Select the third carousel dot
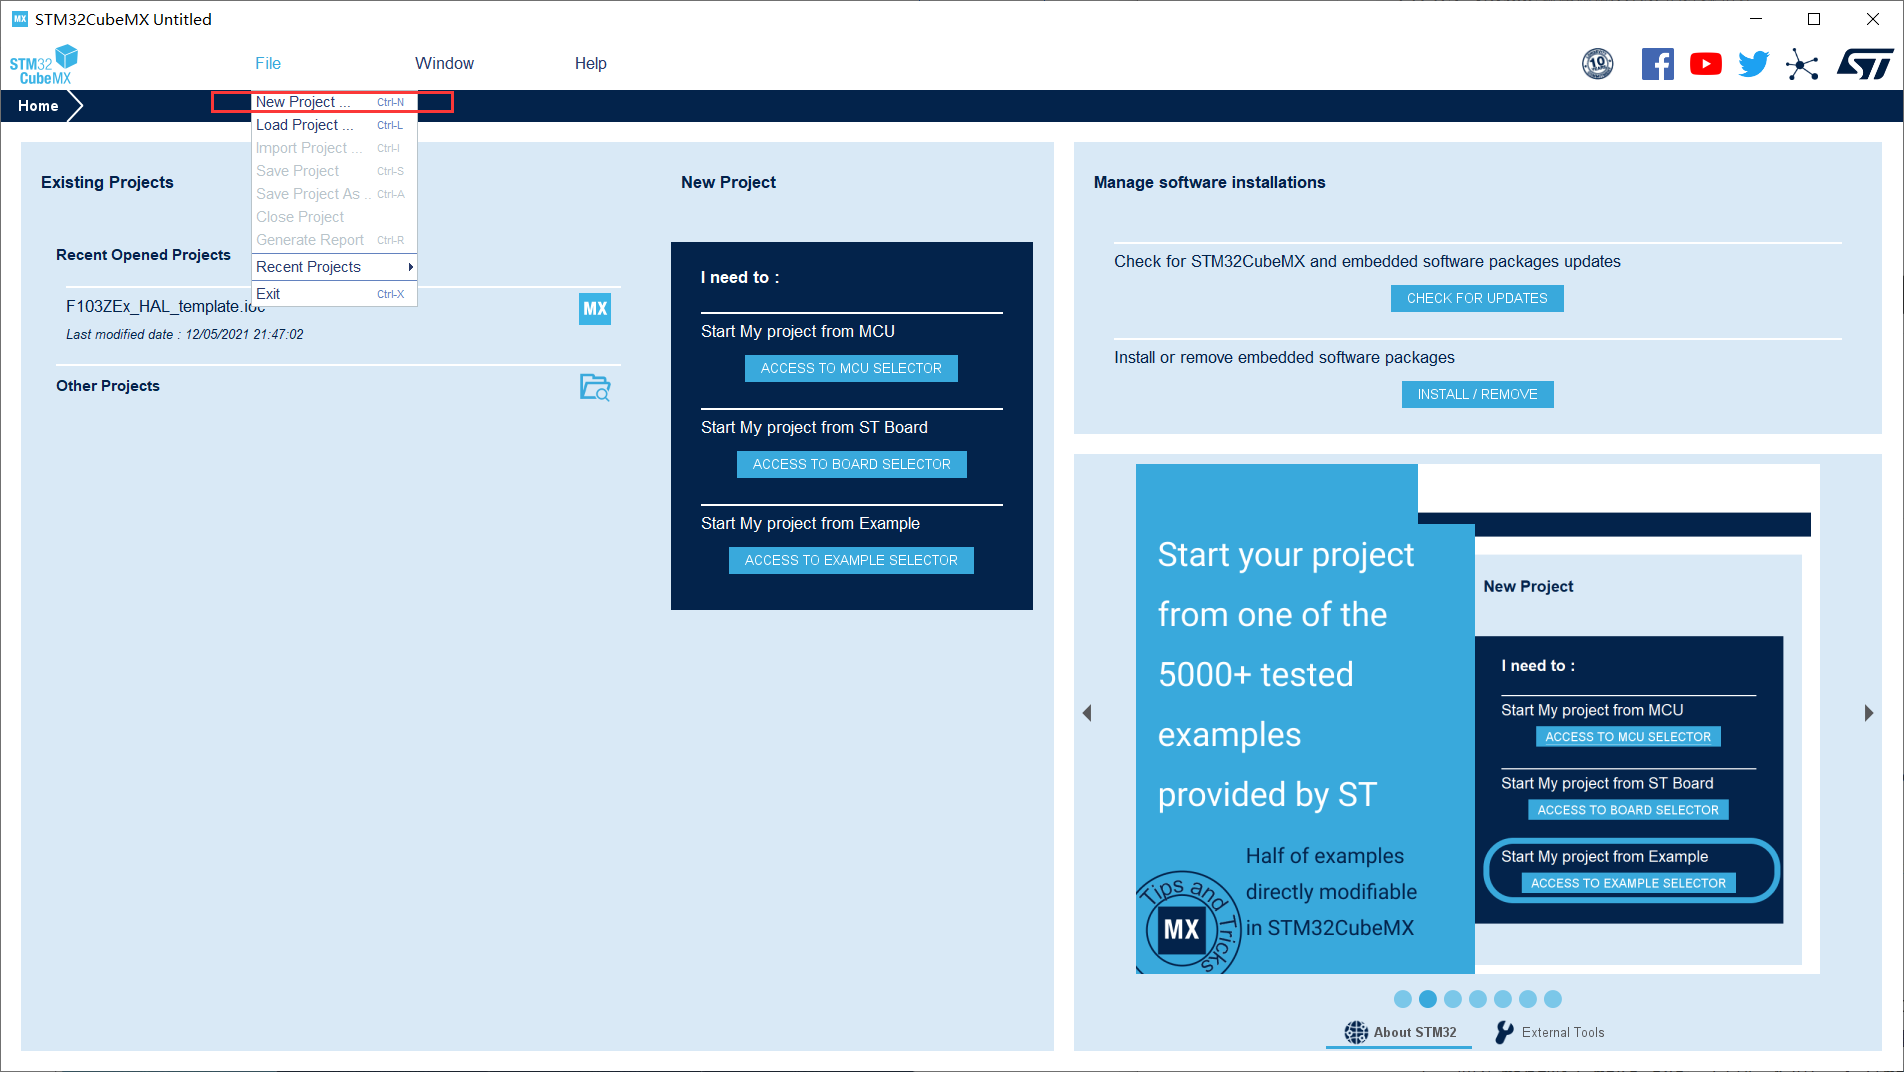Screen dimensions: 1904x1072 click(1452, 999)
